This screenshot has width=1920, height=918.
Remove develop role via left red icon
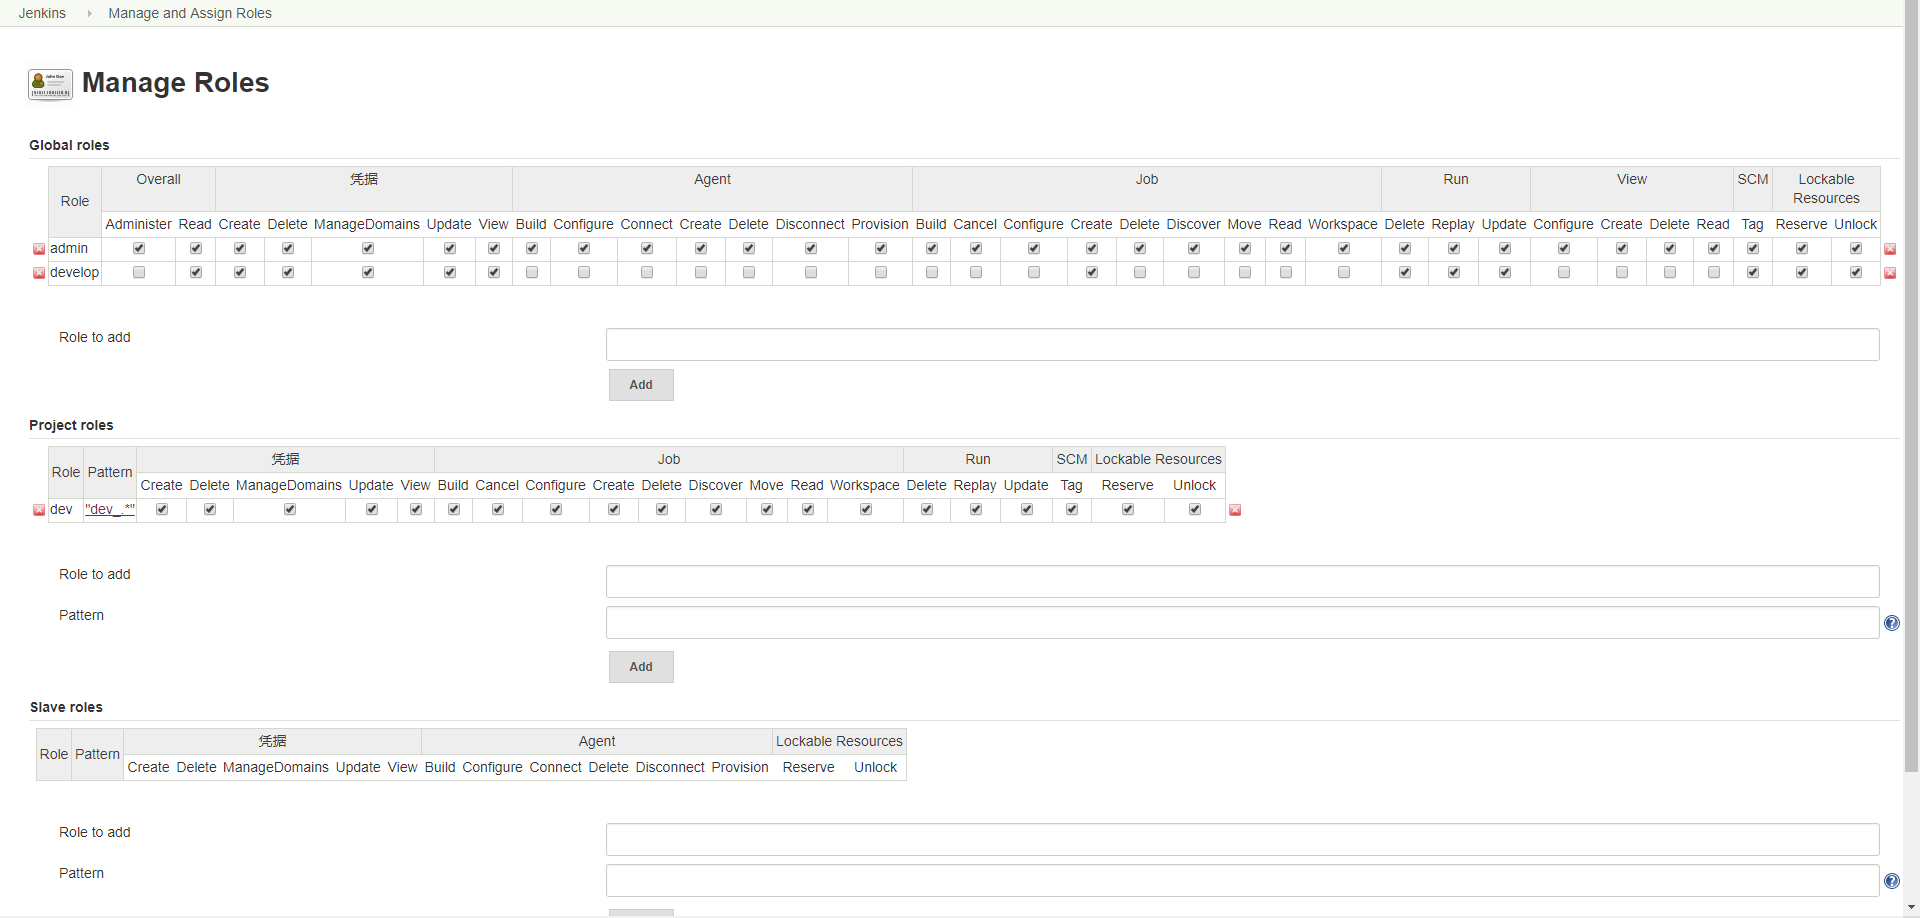click(x=39, y=273)
